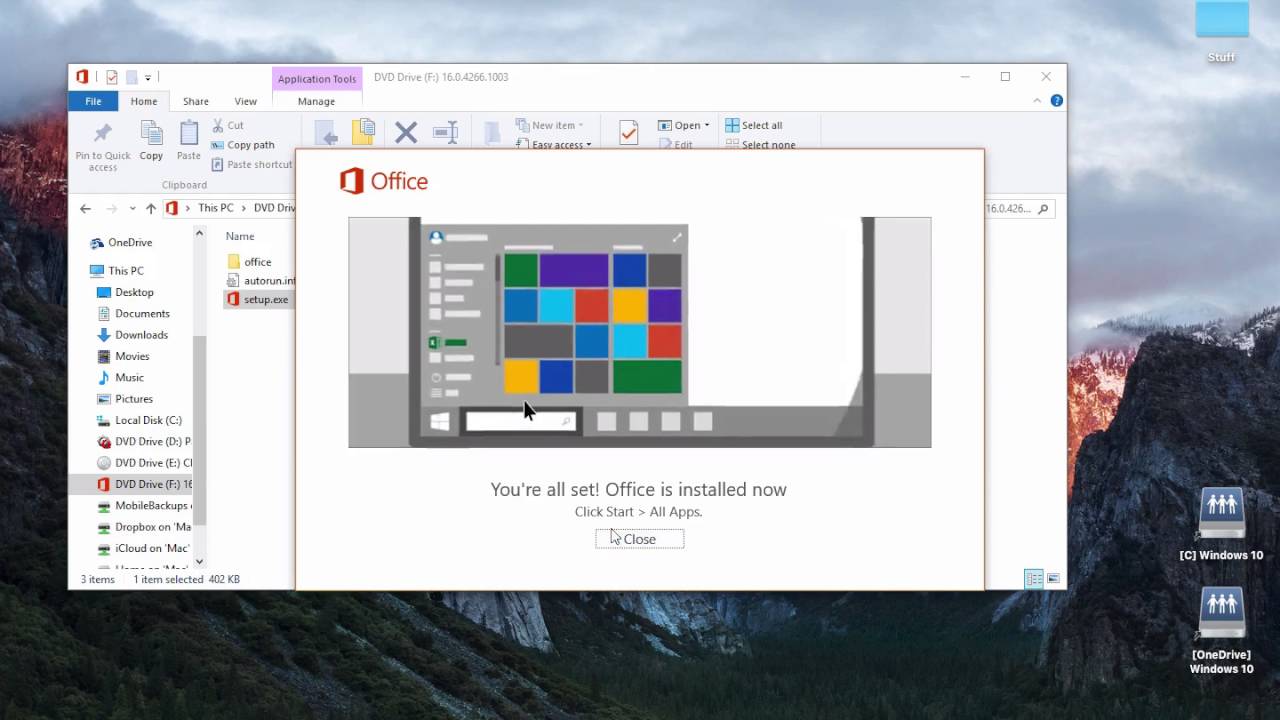Screen dimensions: 1280x720
Task: Switch to Large icons view in status bar
Action: [1053, 579]
